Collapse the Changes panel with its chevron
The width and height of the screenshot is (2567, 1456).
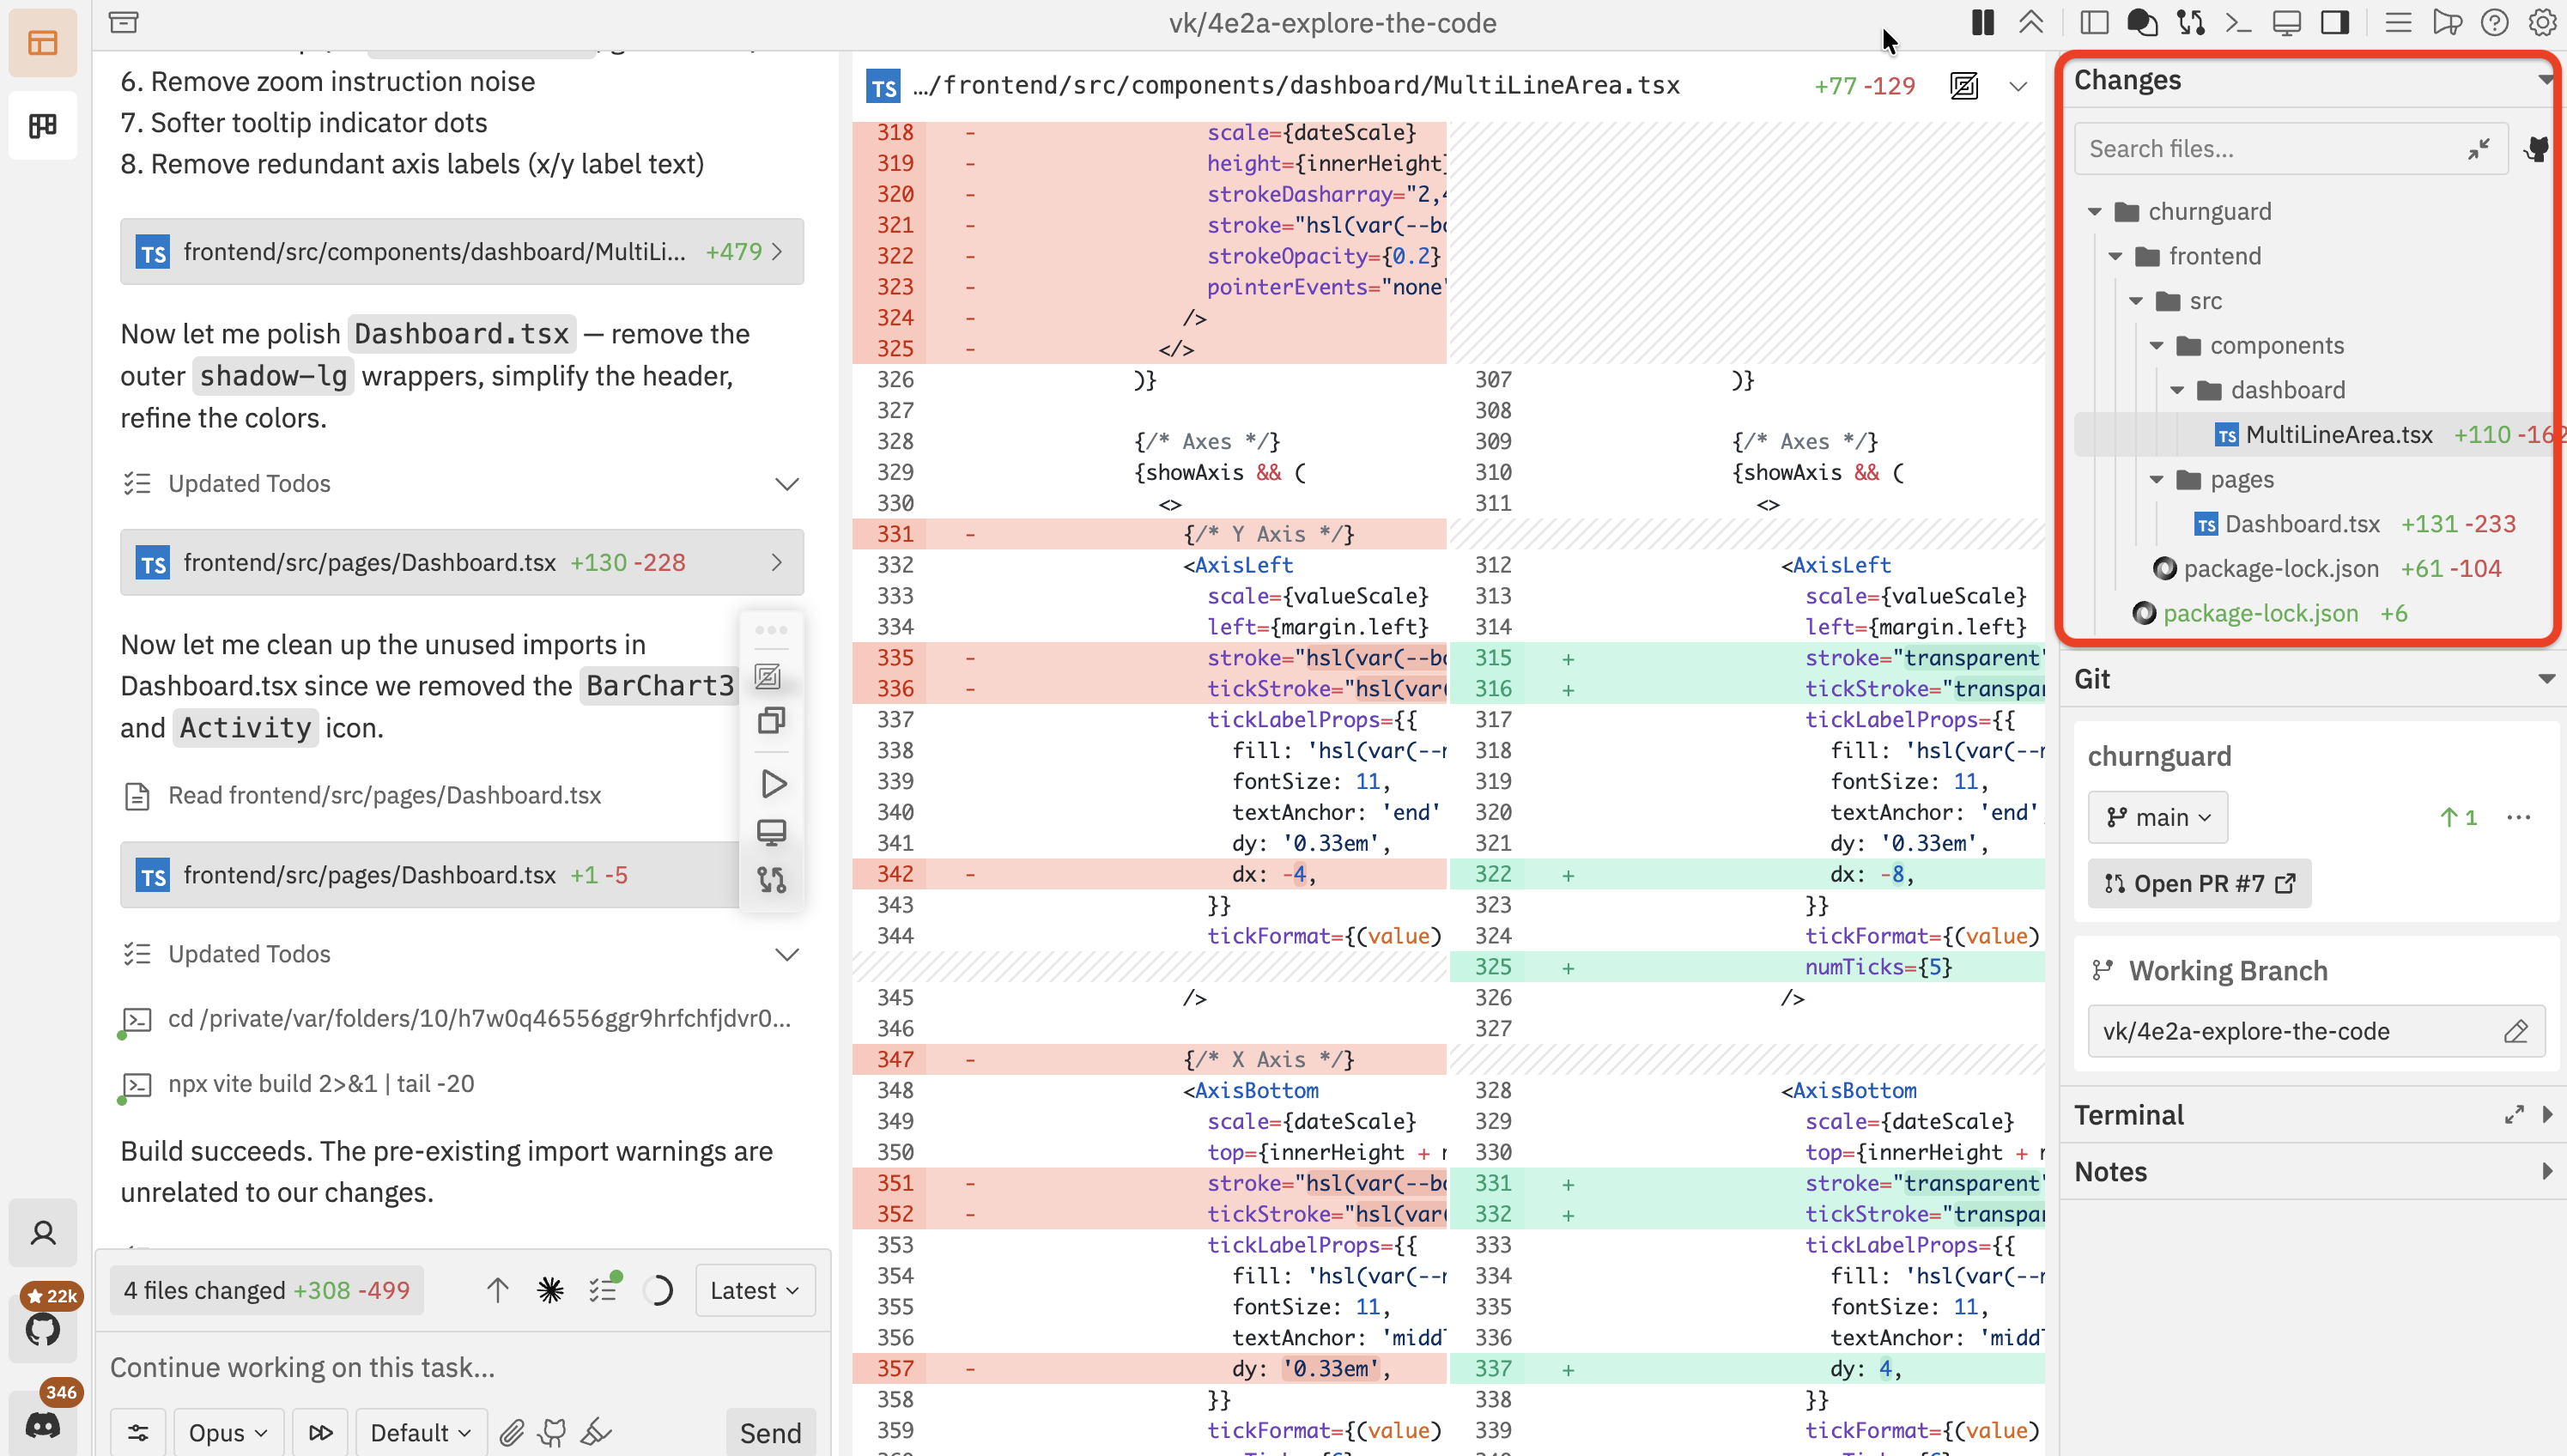(2543, 80)
